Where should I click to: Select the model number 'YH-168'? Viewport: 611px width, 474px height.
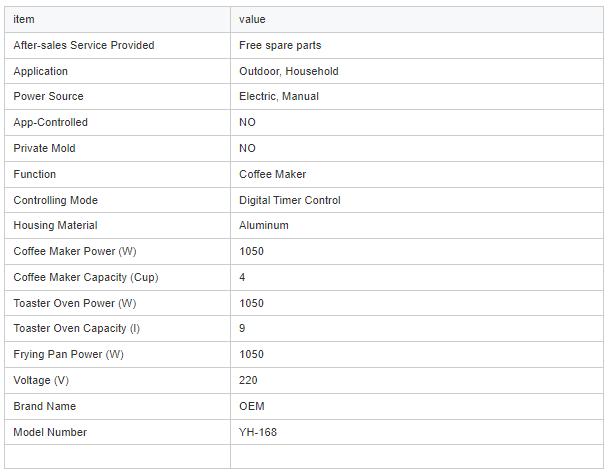[258, 432]
